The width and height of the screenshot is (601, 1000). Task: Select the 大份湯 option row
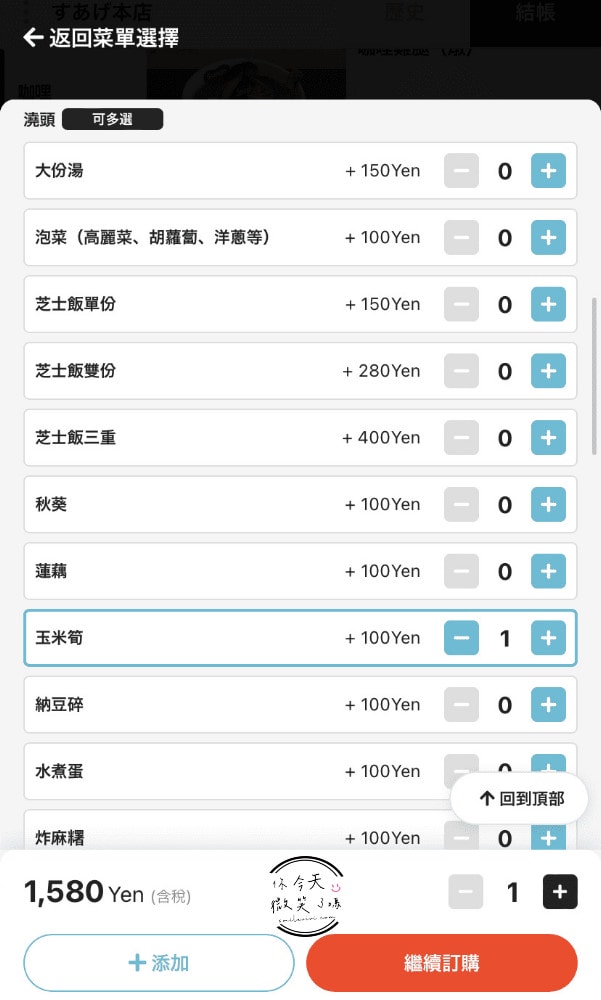300,170
